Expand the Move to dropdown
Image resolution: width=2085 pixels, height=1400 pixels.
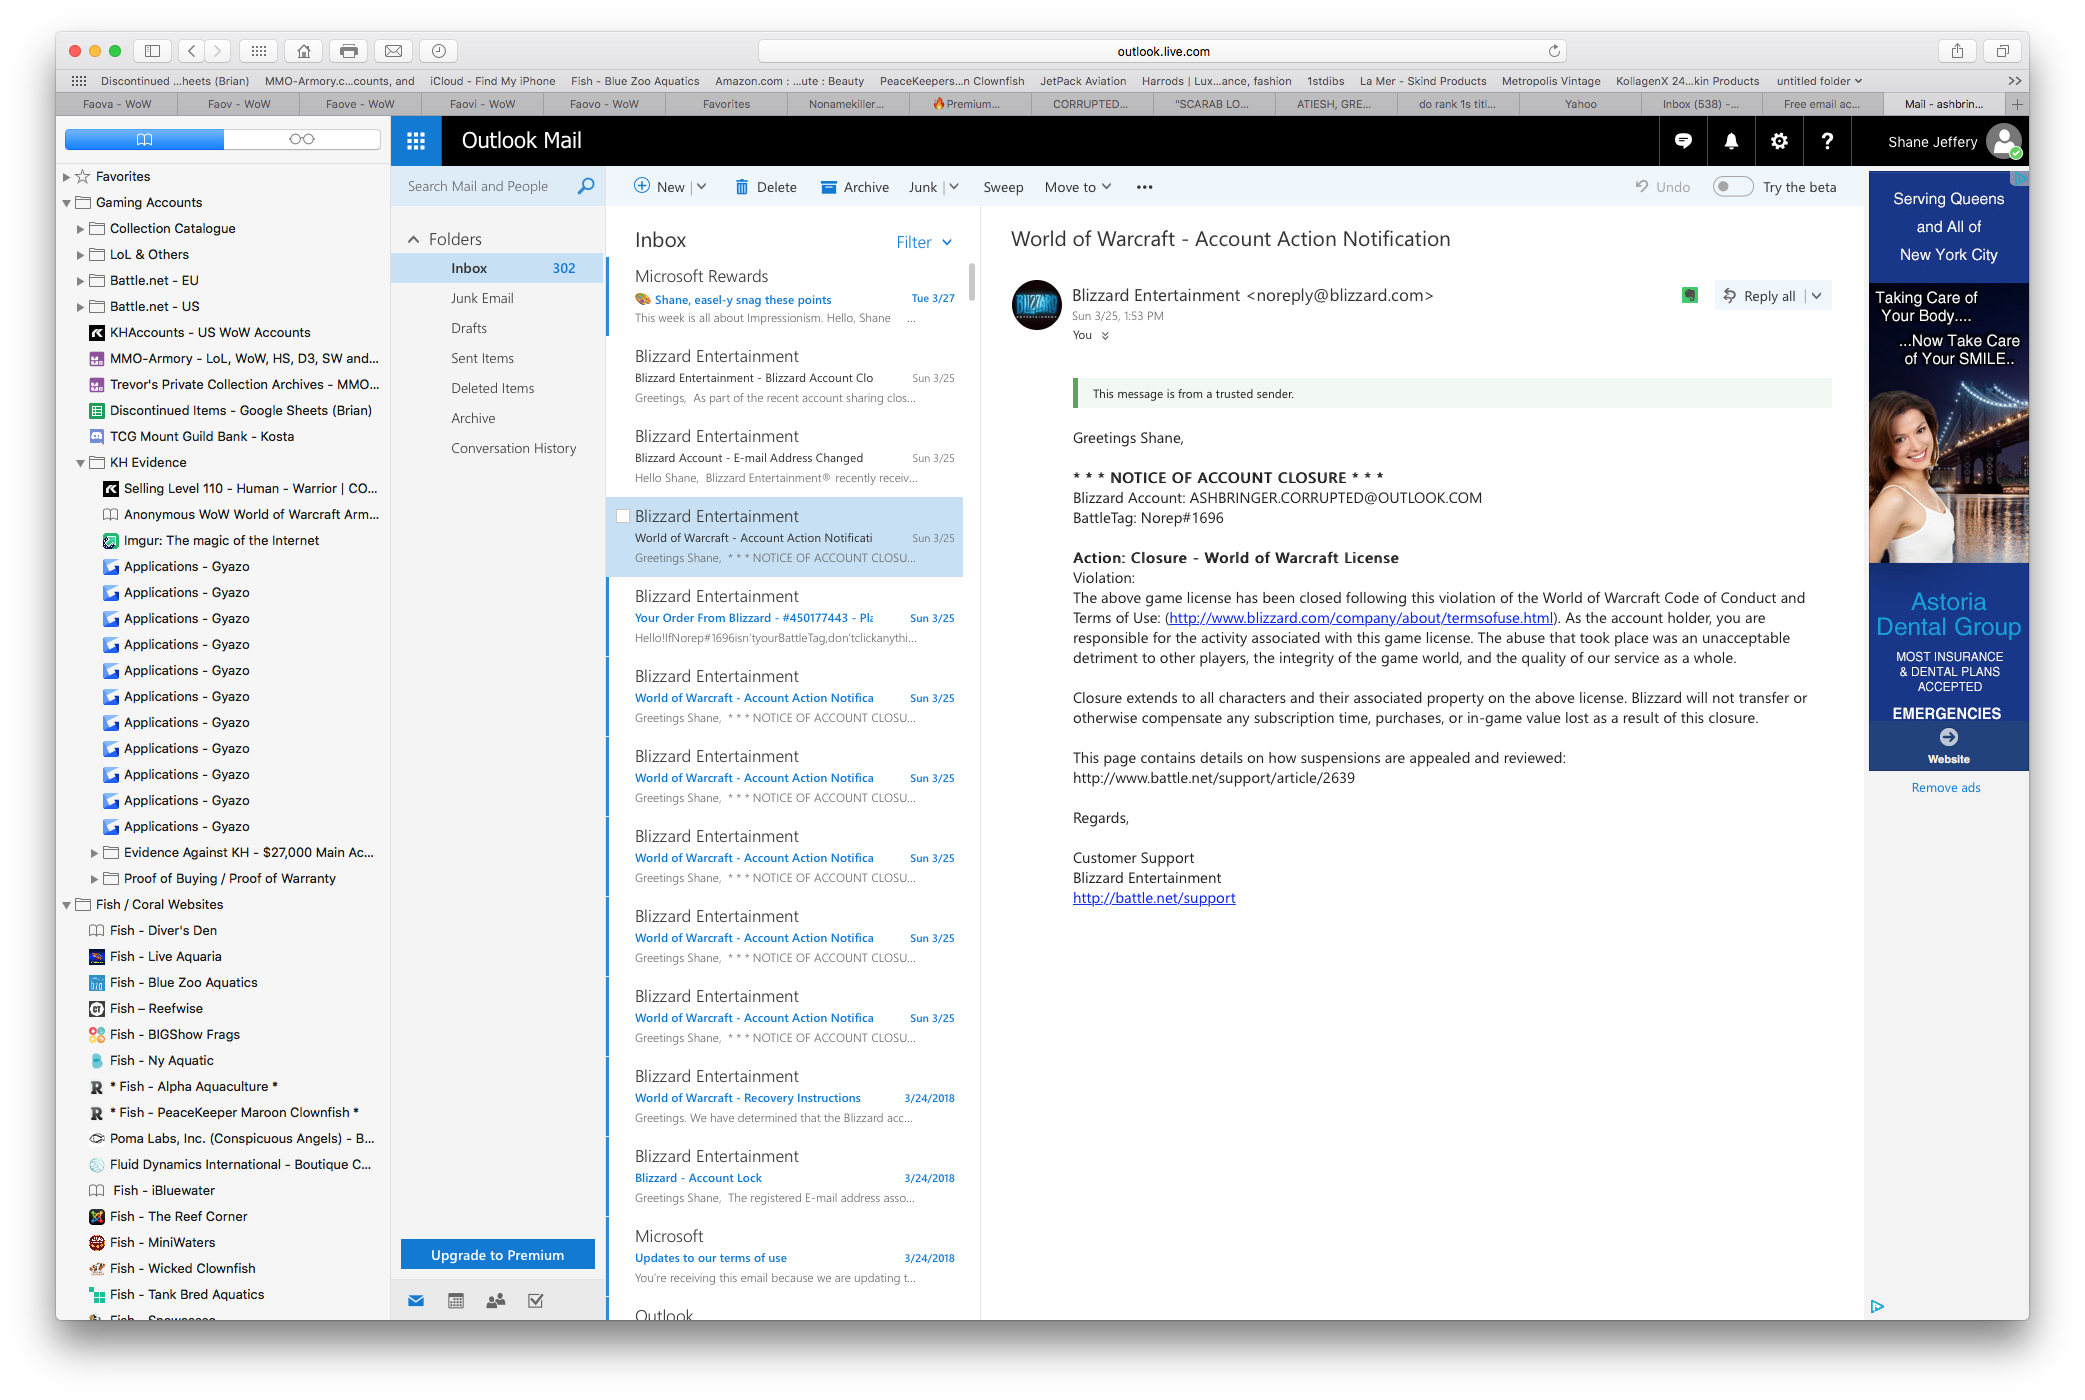[1077, 187]
